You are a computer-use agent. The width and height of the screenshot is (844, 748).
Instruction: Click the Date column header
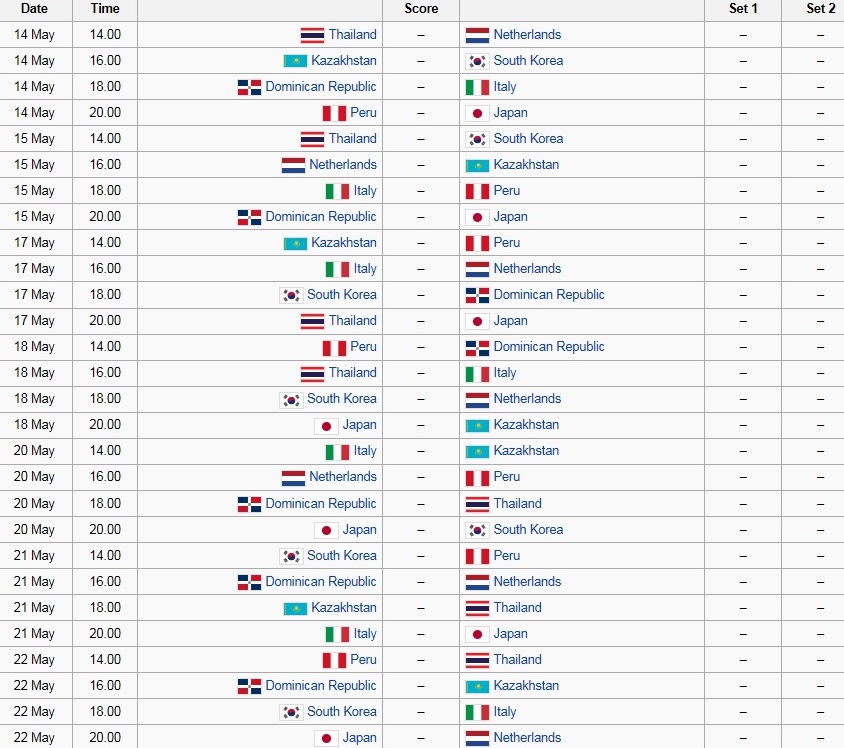[x=34, y=9]
